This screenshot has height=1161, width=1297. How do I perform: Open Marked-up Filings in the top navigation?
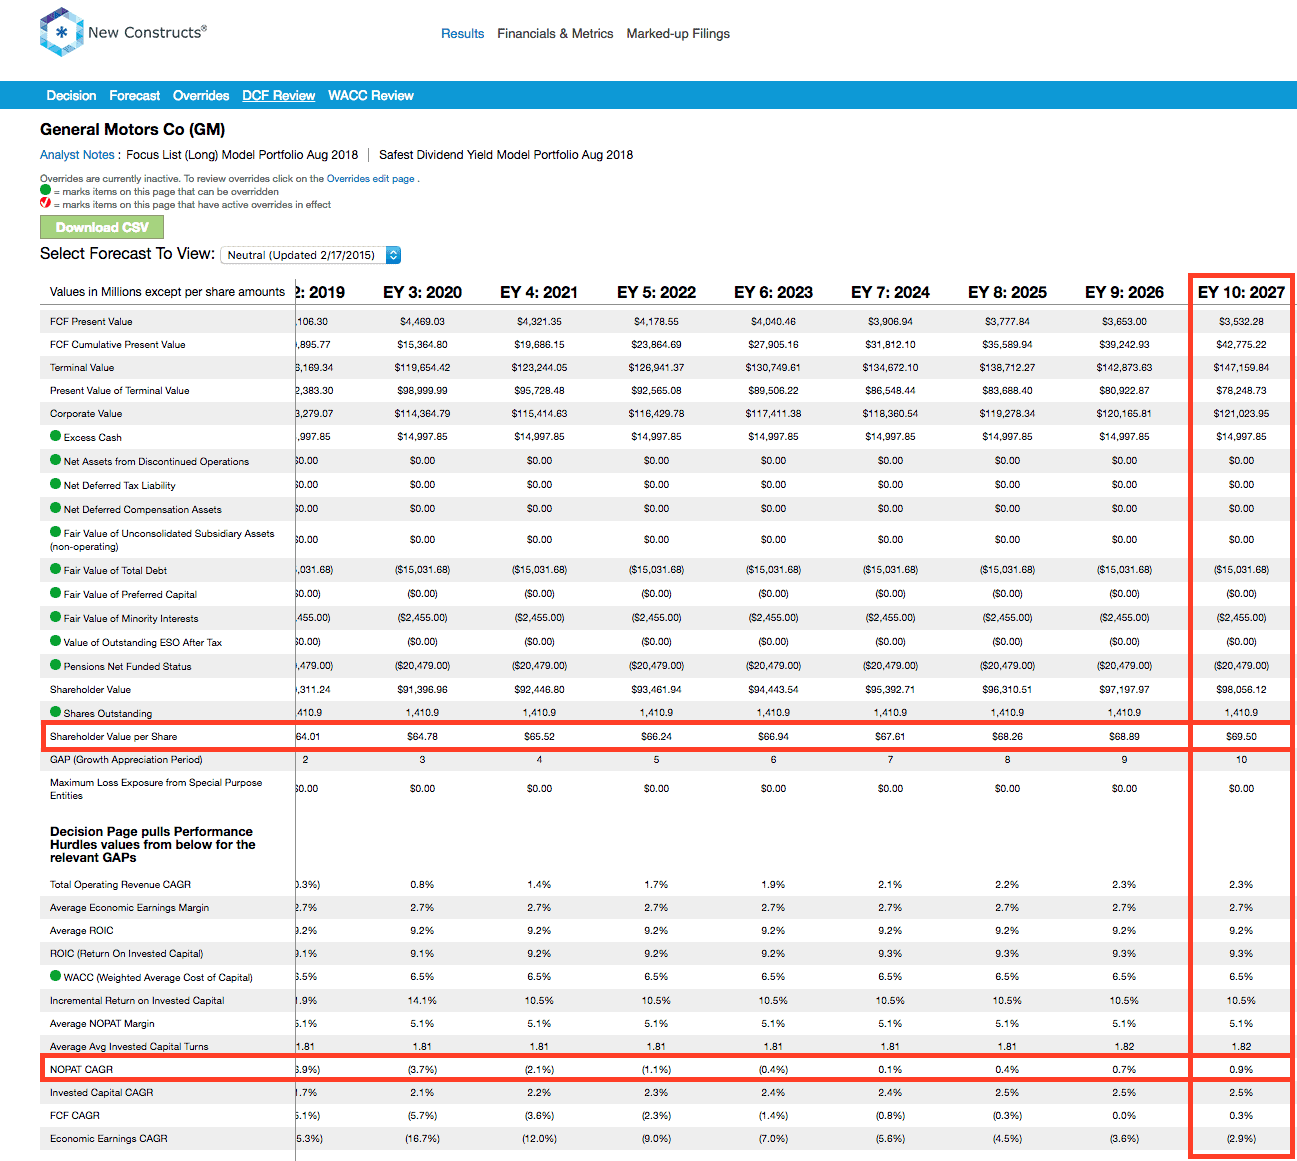pos(678,34)
